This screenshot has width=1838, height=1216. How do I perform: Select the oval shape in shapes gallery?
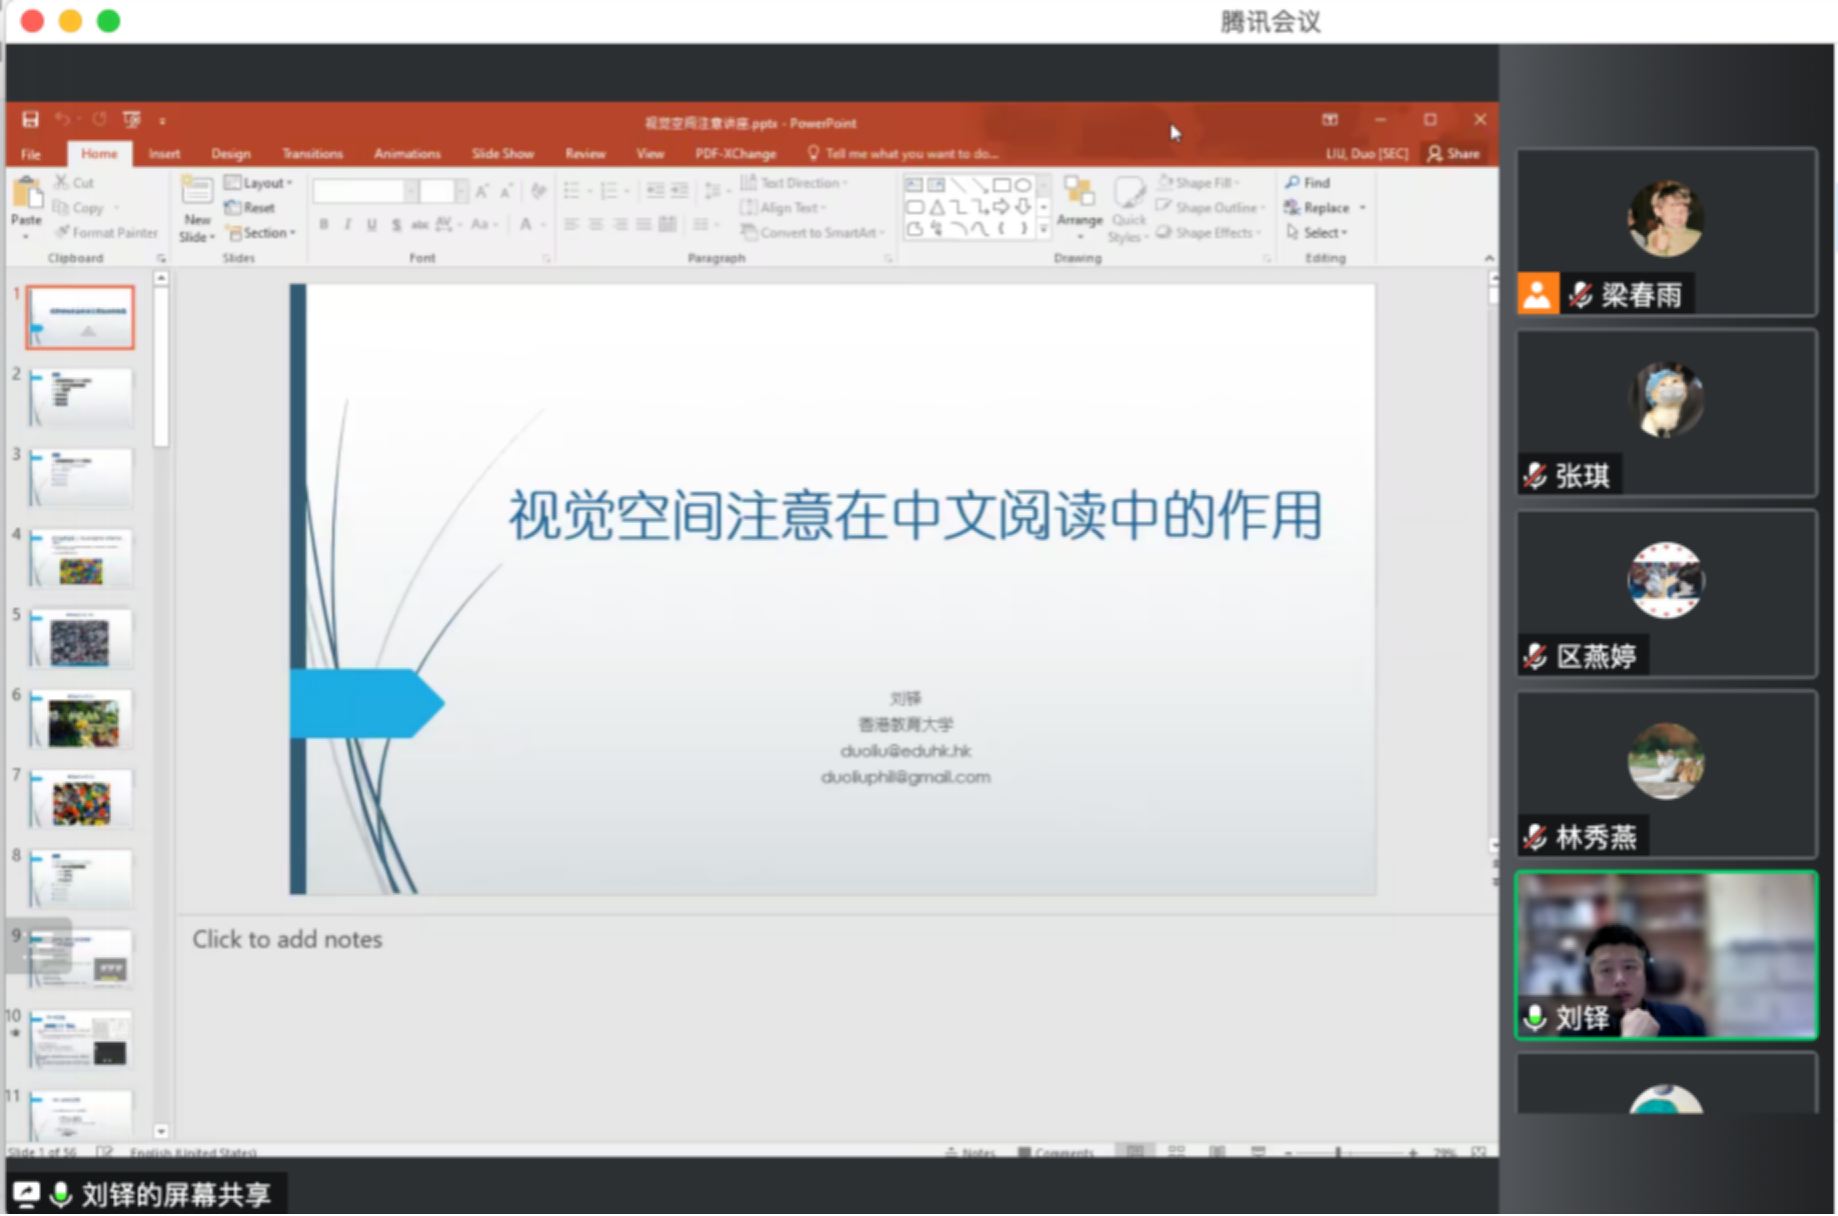pyautogui.click(x=1022, y=185)
